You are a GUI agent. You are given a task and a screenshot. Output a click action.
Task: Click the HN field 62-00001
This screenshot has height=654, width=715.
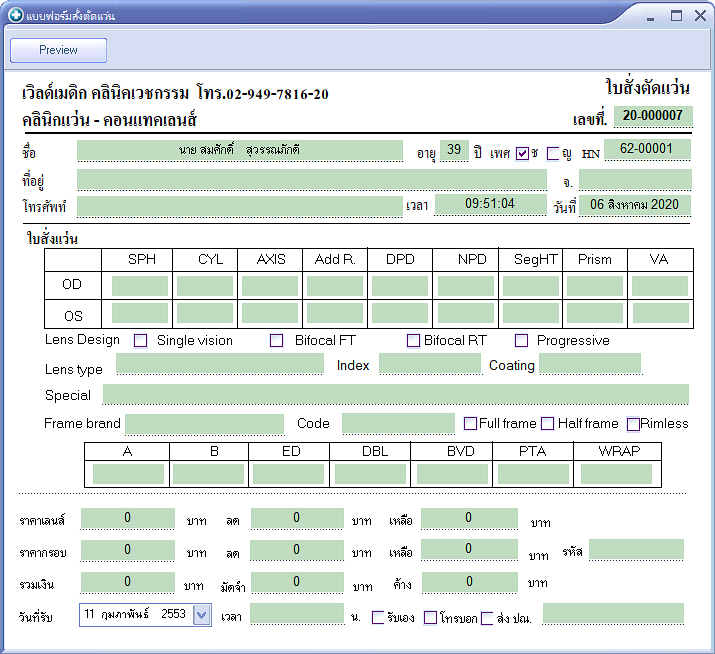click(647, 149)
